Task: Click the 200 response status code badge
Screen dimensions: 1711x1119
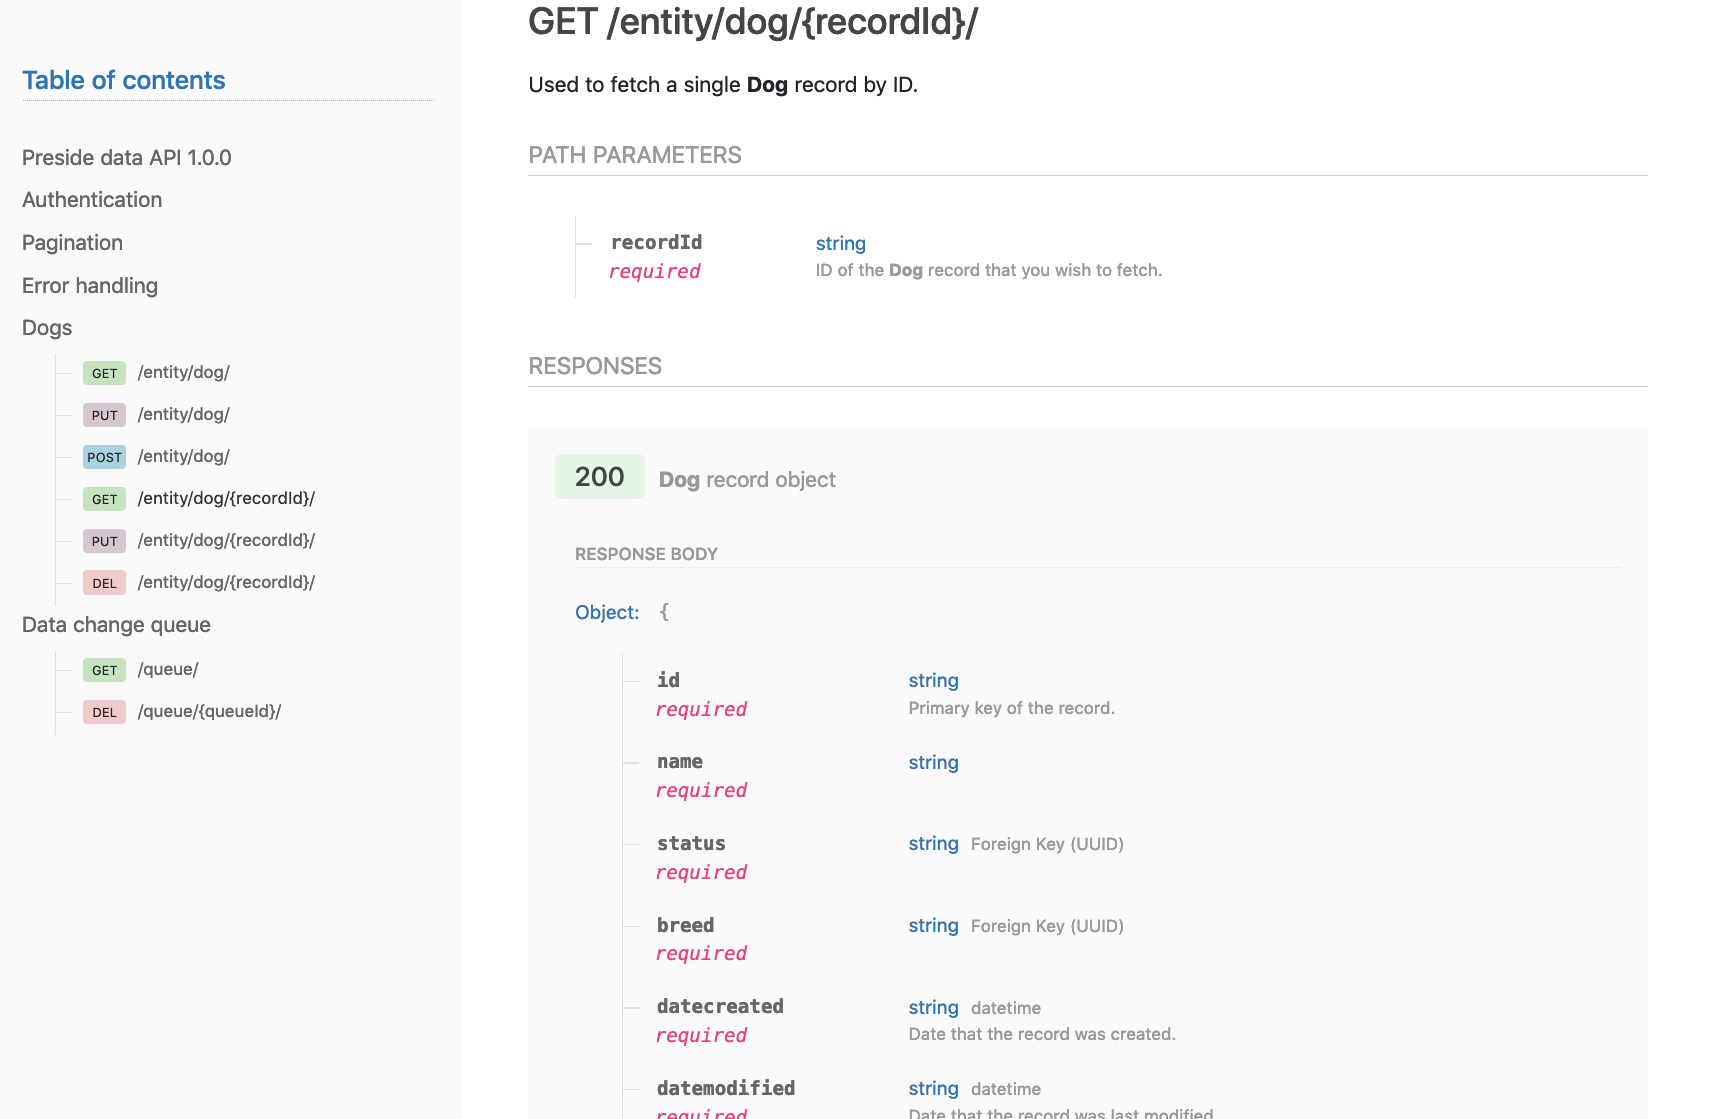Action: 600,477
